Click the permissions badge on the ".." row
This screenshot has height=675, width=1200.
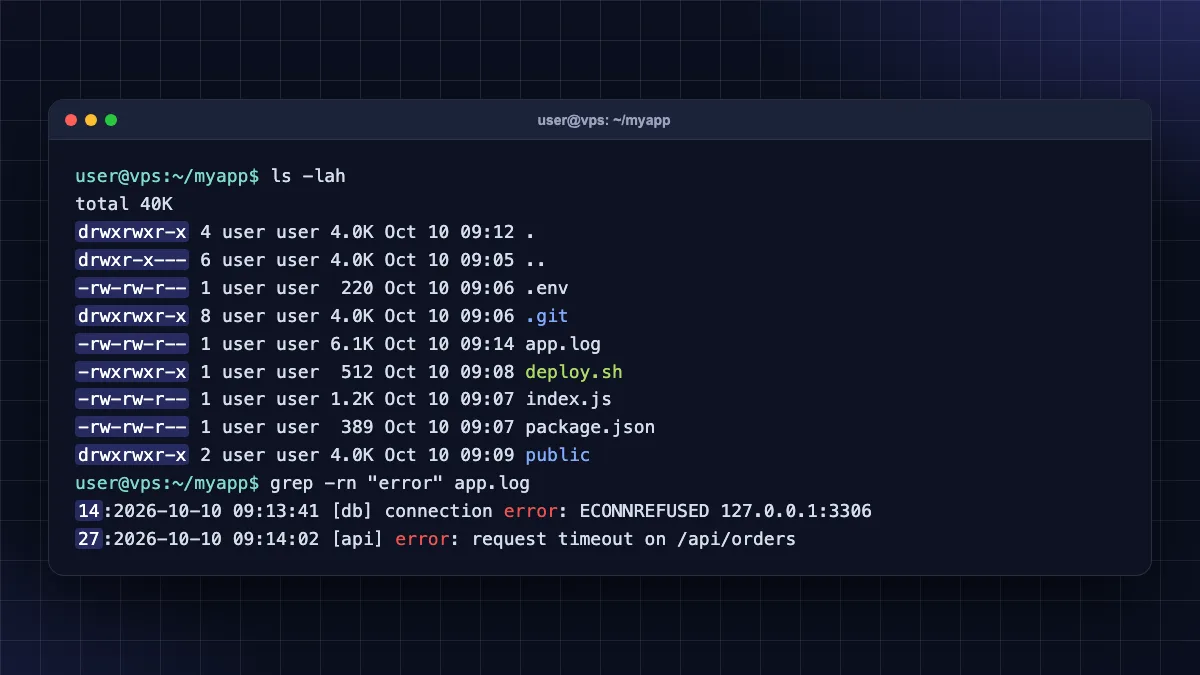[x=132, y=260]
